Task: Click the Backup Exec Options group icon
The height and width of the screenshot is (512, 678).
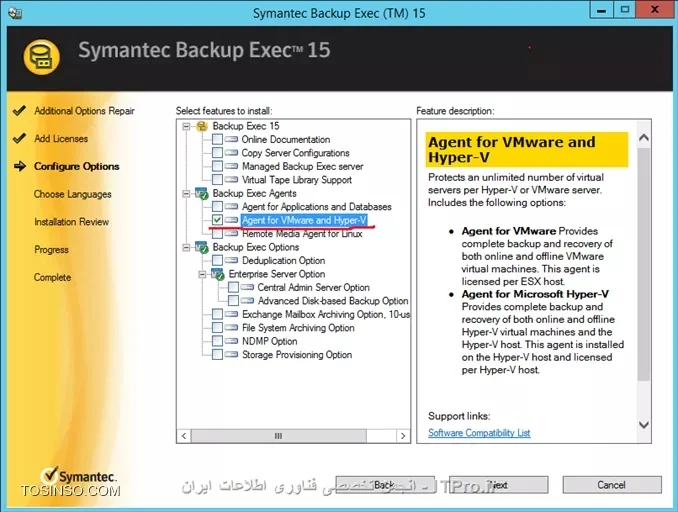Action: click(202, 247)
